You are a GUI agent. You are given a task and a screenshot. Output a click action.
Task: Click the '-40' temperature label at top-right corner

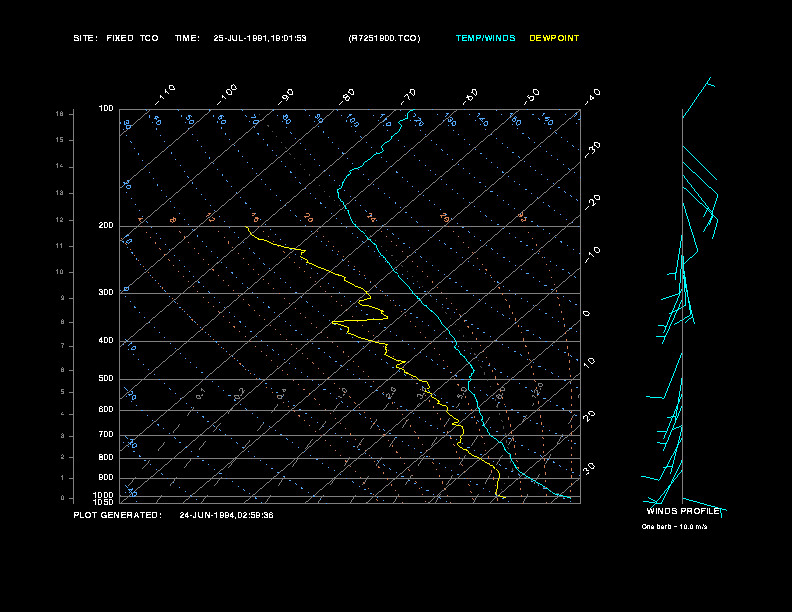coord(592,97)
